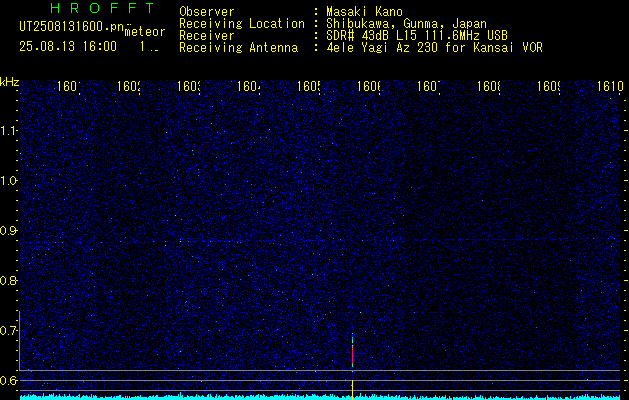
Task: Select the timestamp 25.08.13 16:00
Action: pos(68,47)
